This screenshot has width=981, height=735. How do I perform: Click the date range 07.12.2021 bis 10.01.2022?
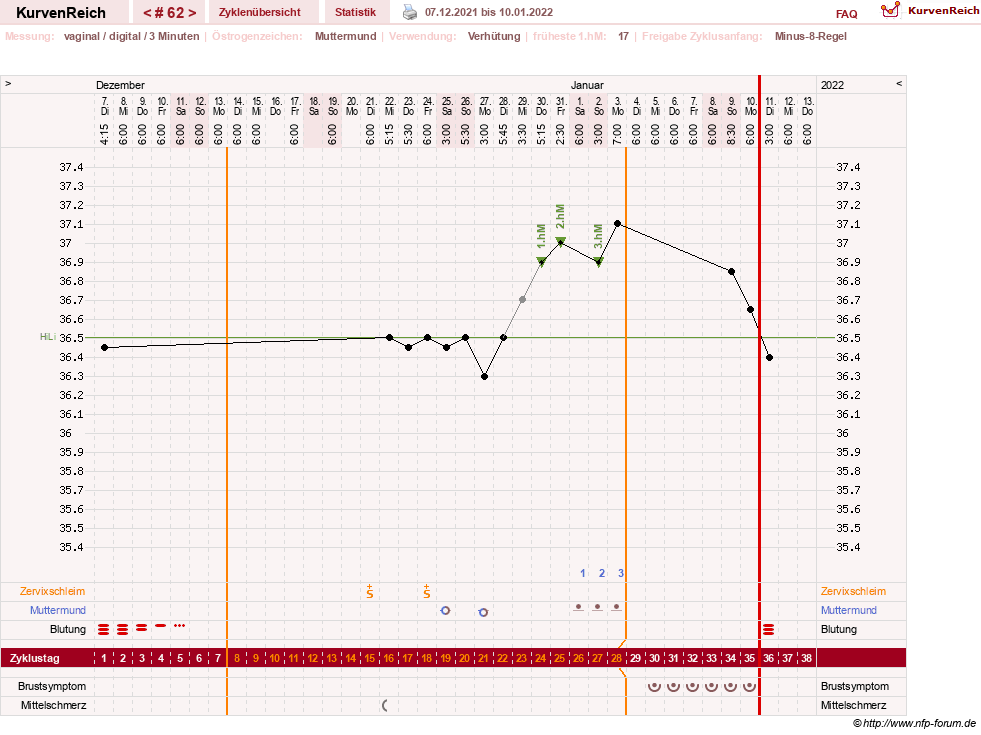(489, 12)
